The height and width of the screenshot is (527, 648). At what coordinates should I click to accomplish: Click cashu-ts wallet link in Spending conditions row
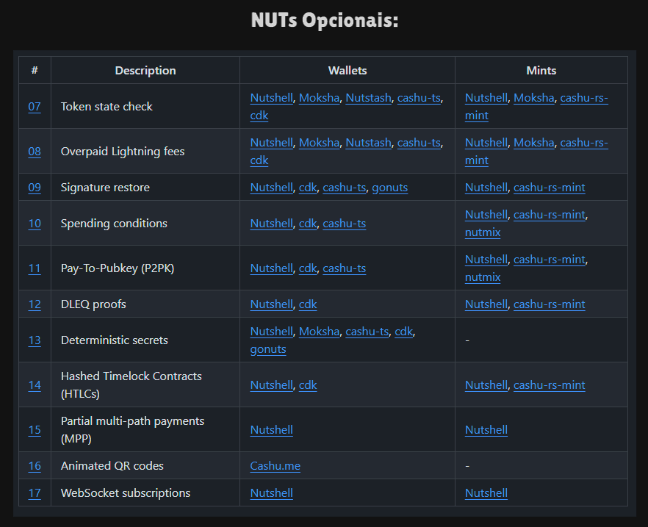[x=344, y=223]
